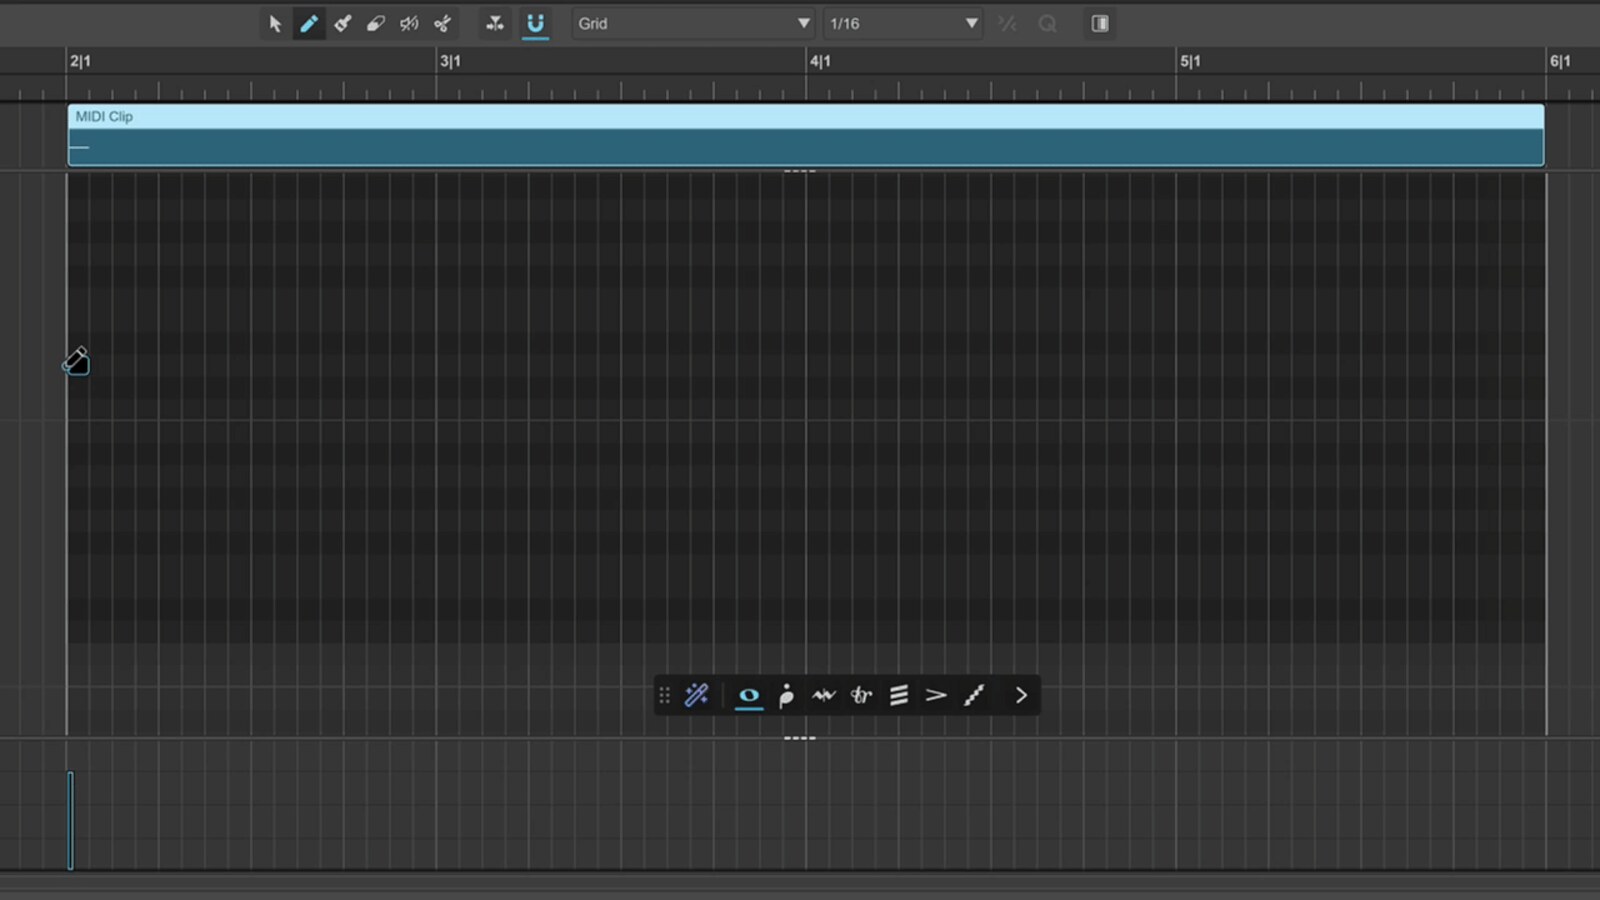1600x900 pixels.
Task: Select the Brush paint tool
Action: pos(343,23)
